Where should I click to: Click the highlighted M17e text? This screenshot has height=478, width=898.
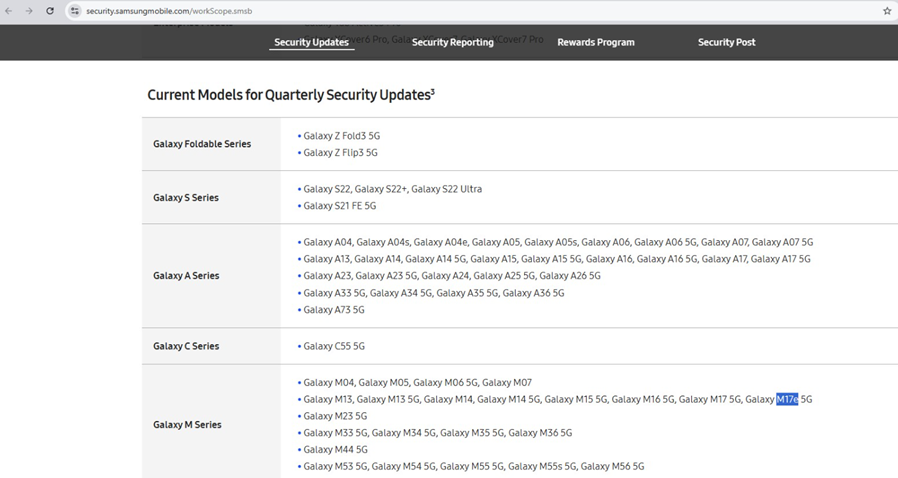tap(787, 399)
